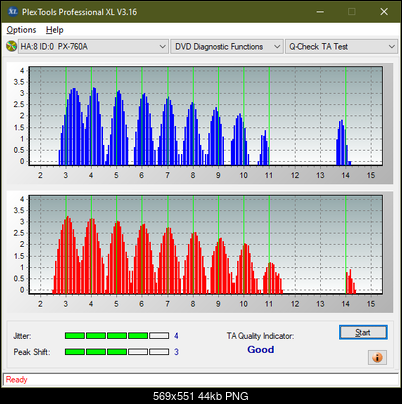Click the red 3T peak in the bottom graph
Viewport: 402px width, 404px height.
67,255
